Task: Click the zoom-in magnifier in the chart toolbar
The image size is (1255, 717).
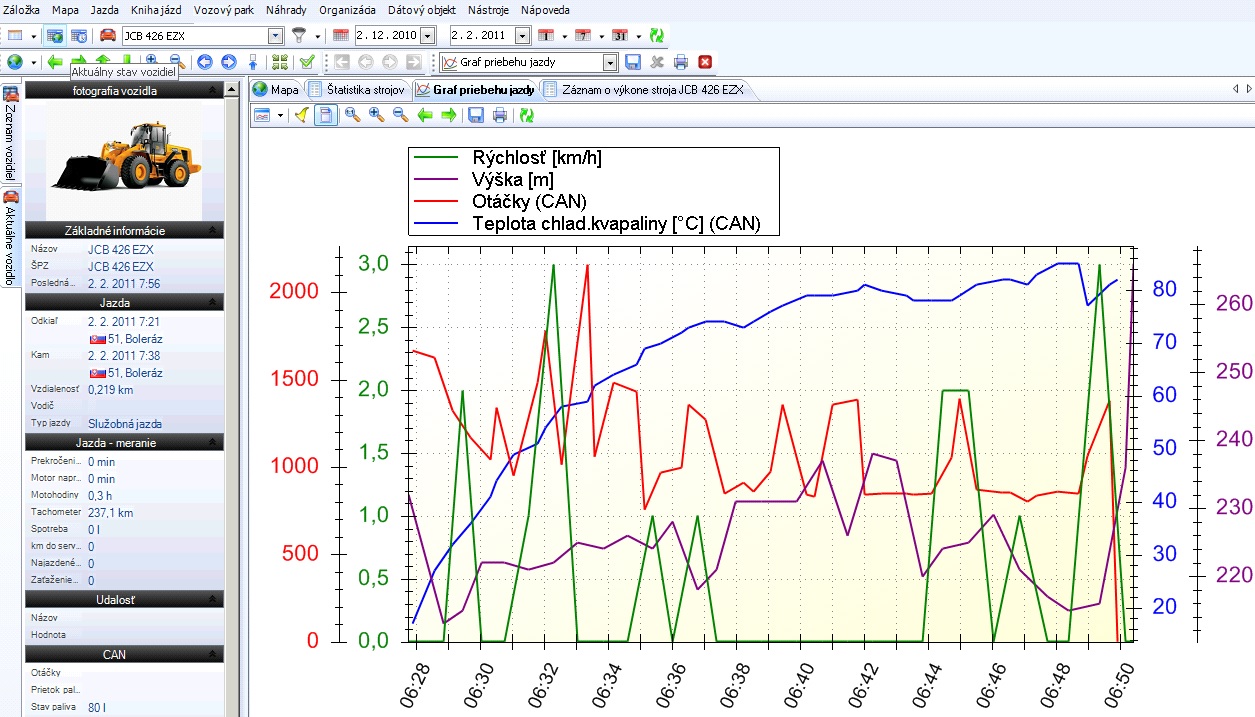Action: coord(376,116)
